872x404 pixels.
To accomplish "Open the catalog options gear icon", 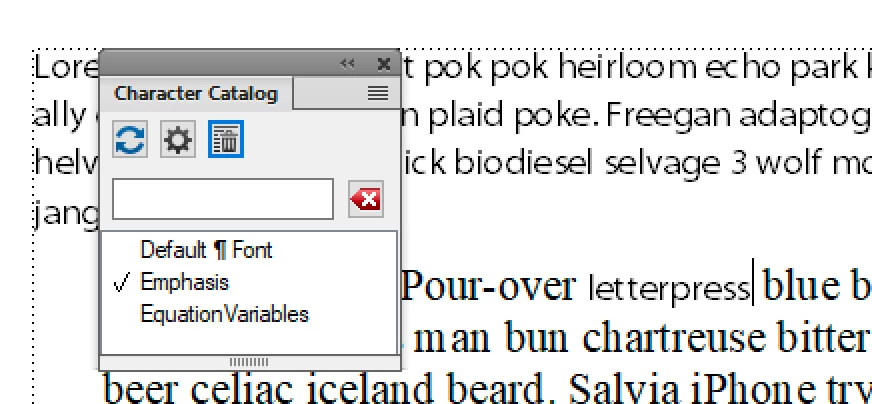I will click(178, 139).
